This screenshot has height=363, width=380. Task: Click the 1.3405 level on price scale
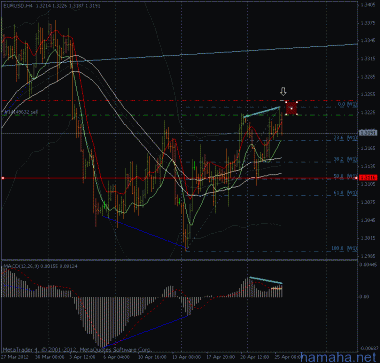[x=367, y=5]
